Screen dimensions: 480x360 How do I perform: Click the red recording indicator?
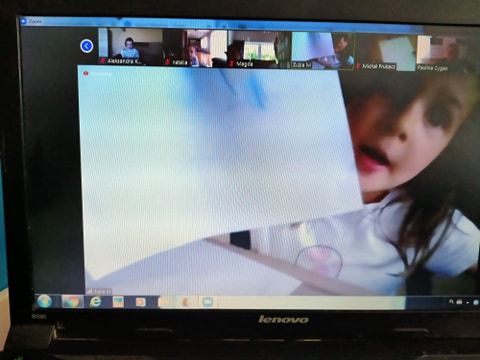(86, 73)
